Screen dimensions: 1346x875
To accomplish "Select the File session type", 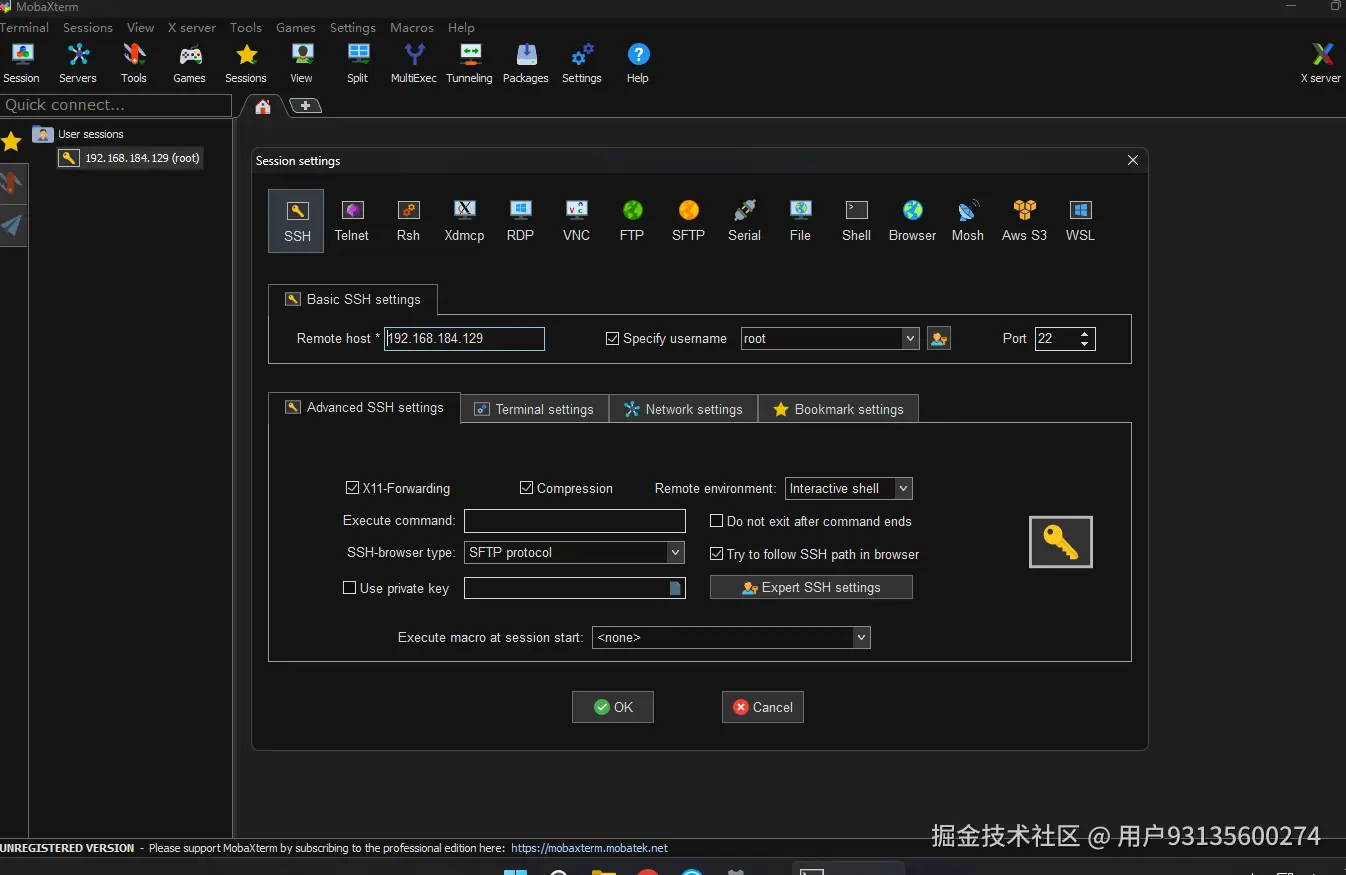I will (x=800, y=221).
